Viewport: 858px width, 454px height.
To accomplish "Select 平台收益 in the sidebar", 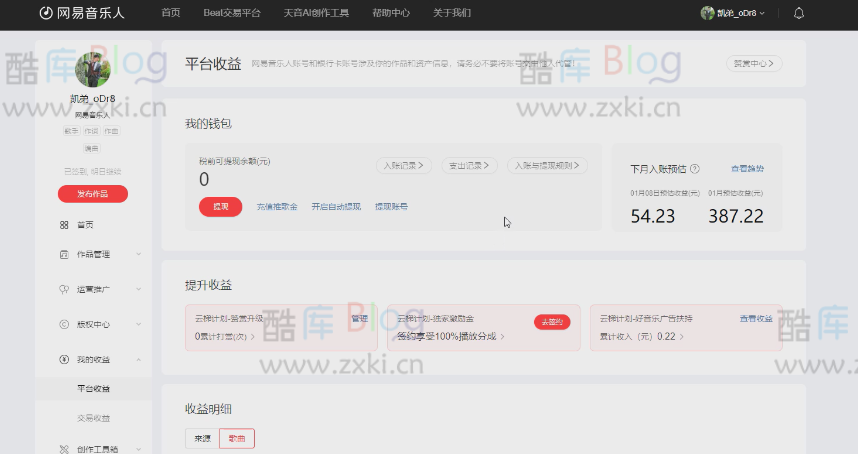I will pyautogui.click(x=94, y=388).
